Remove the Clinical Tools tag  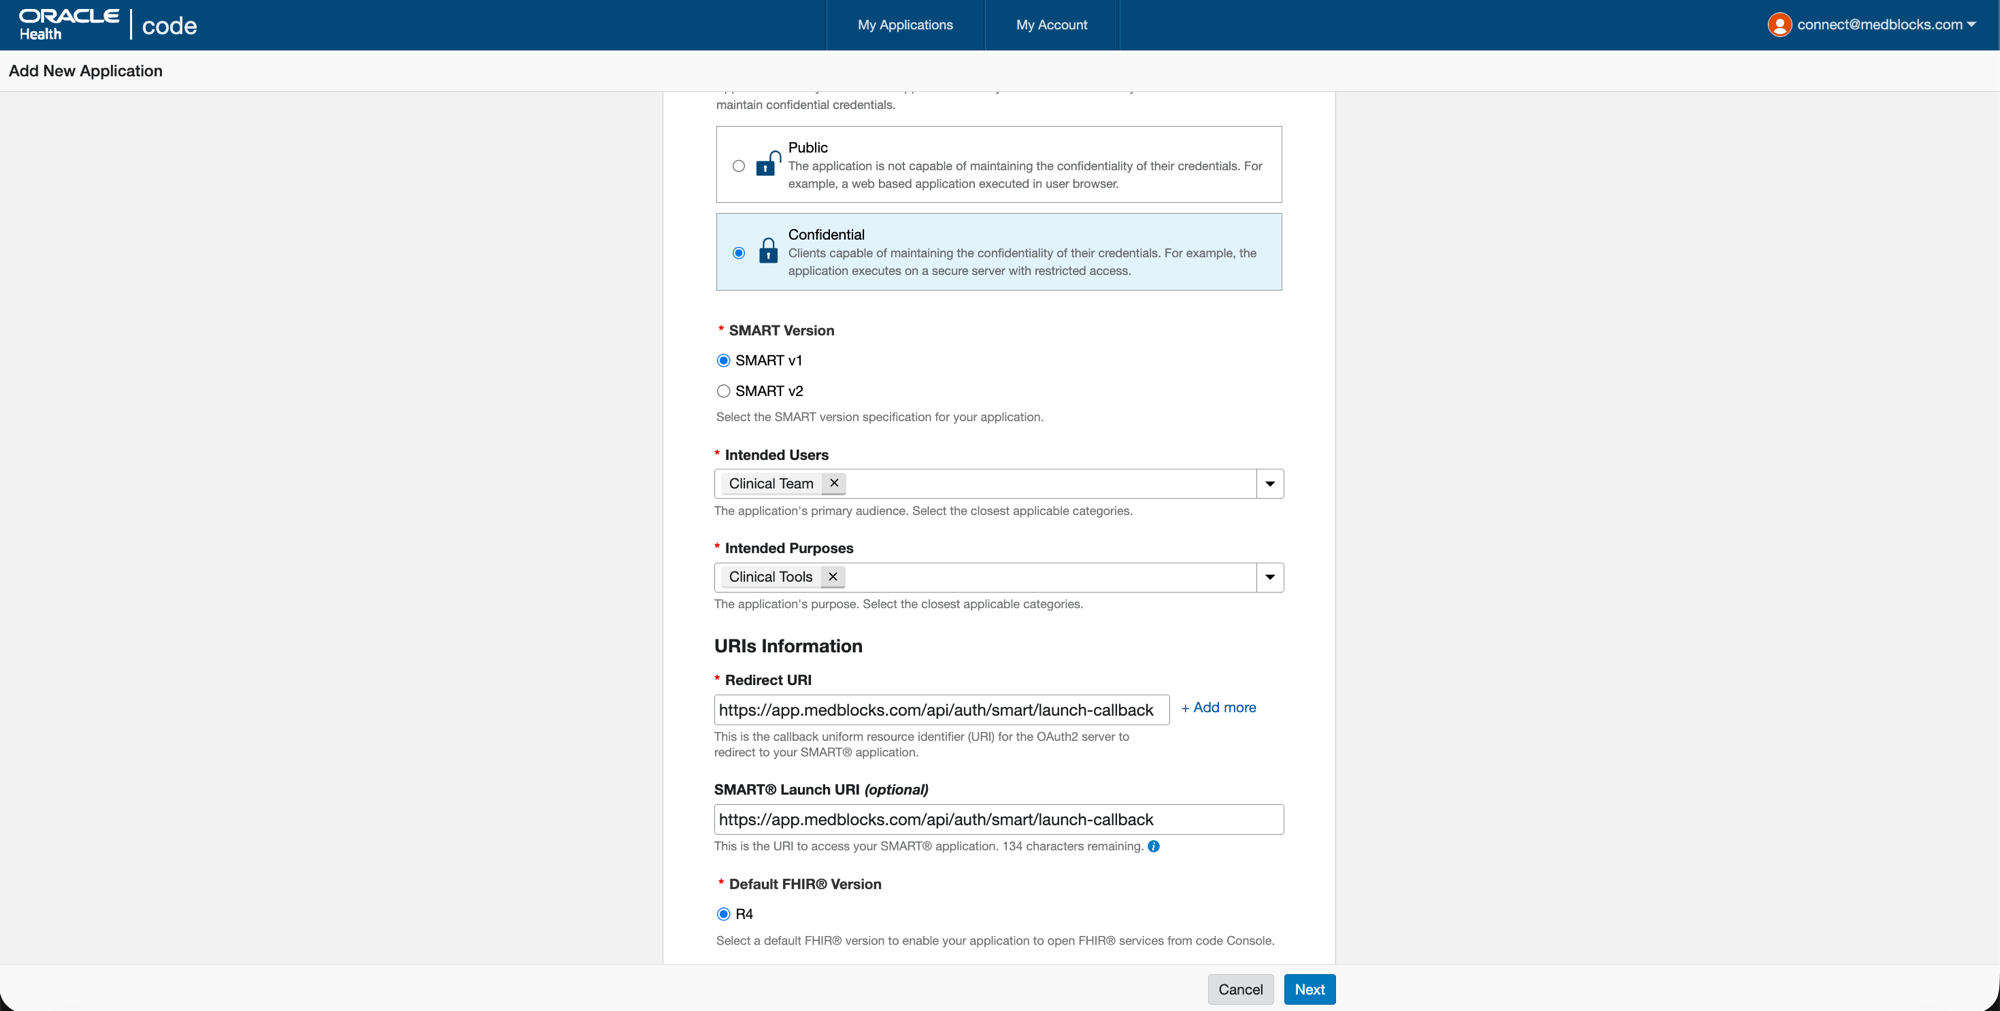coord(833,577)
